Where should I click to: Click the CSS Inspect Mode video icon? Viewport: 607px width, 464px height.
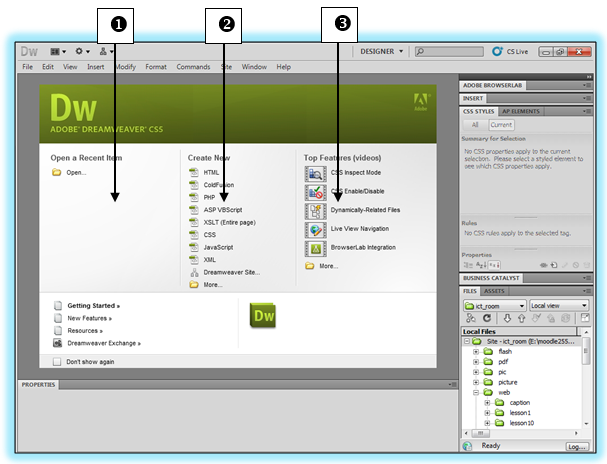(316, 173)
